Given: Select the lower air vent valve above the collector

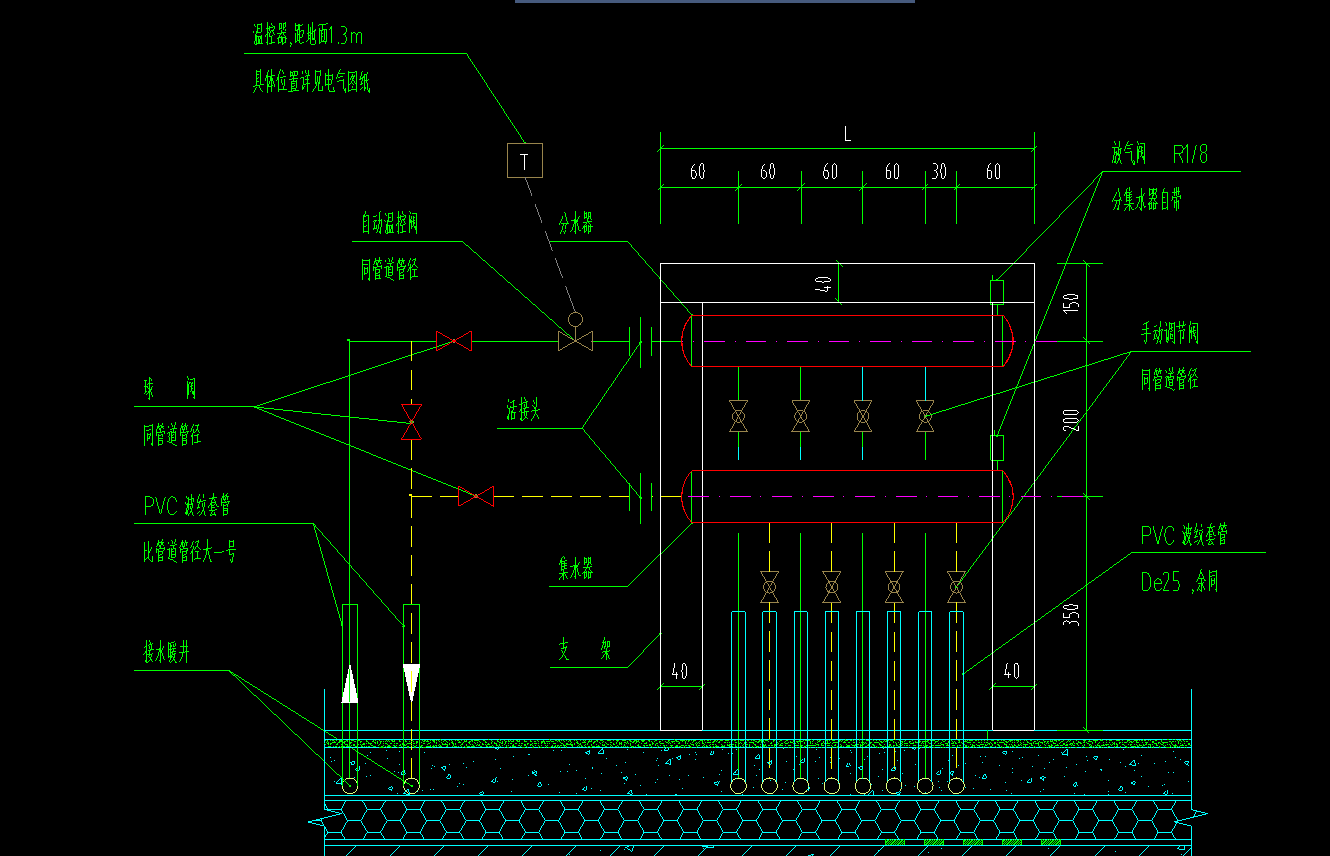Looking at the screenshot, I should coord(997,447).
